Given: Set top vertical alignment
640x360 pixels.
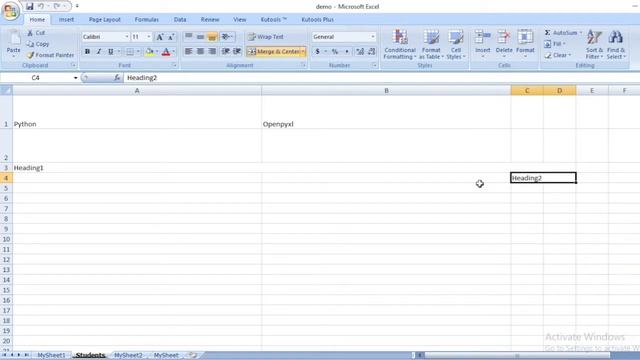Looking at the screenshot, I should (189, 37).
